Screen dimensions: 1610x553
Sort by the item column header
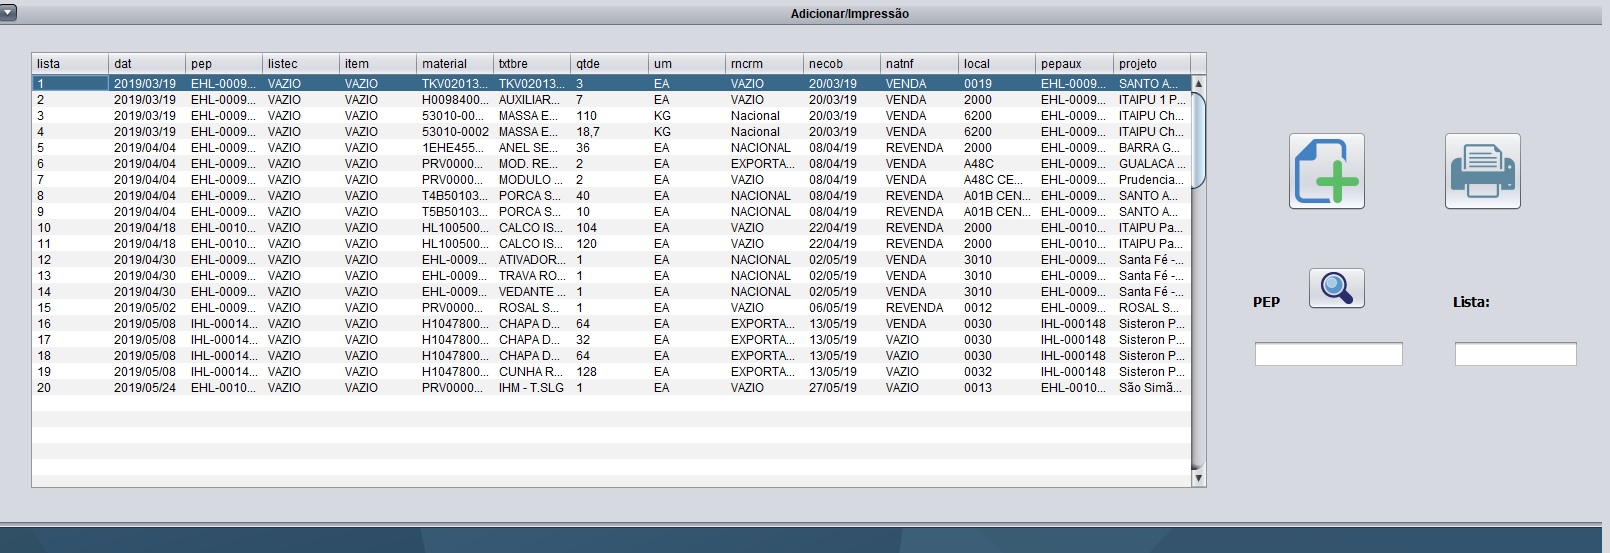click(378, 63)
